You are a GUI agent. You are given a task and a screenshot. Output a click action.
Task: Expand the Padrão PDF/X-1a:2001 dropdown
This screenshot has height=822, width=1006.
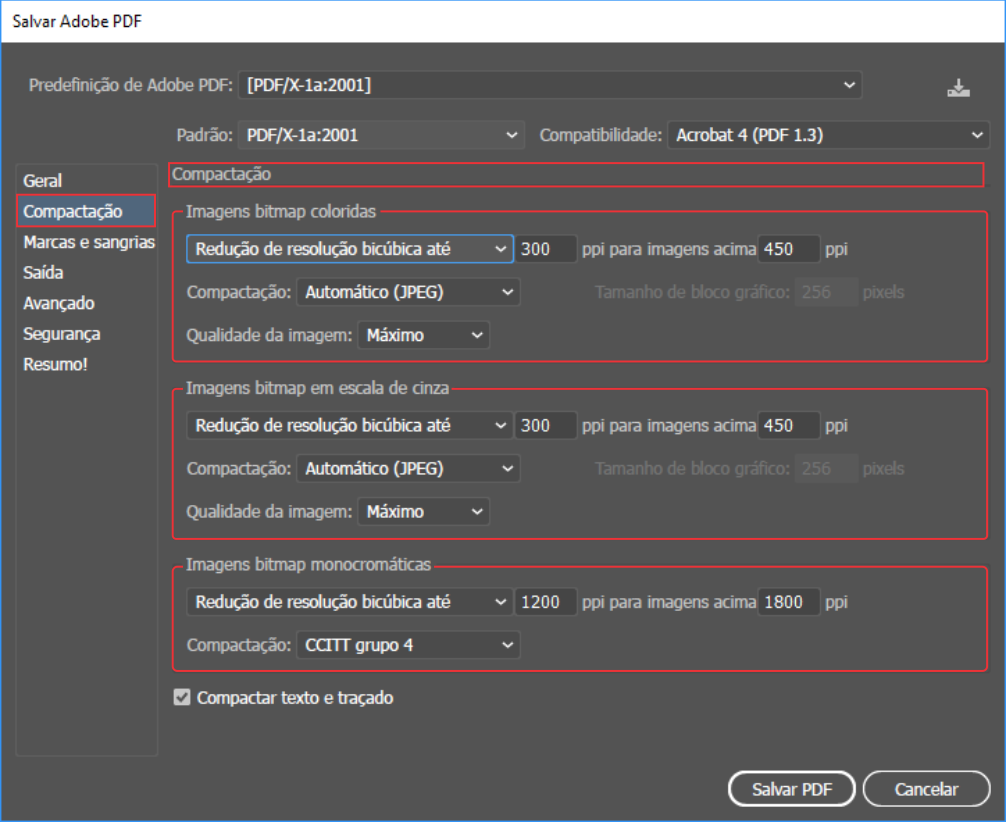[x=381, y=135]
